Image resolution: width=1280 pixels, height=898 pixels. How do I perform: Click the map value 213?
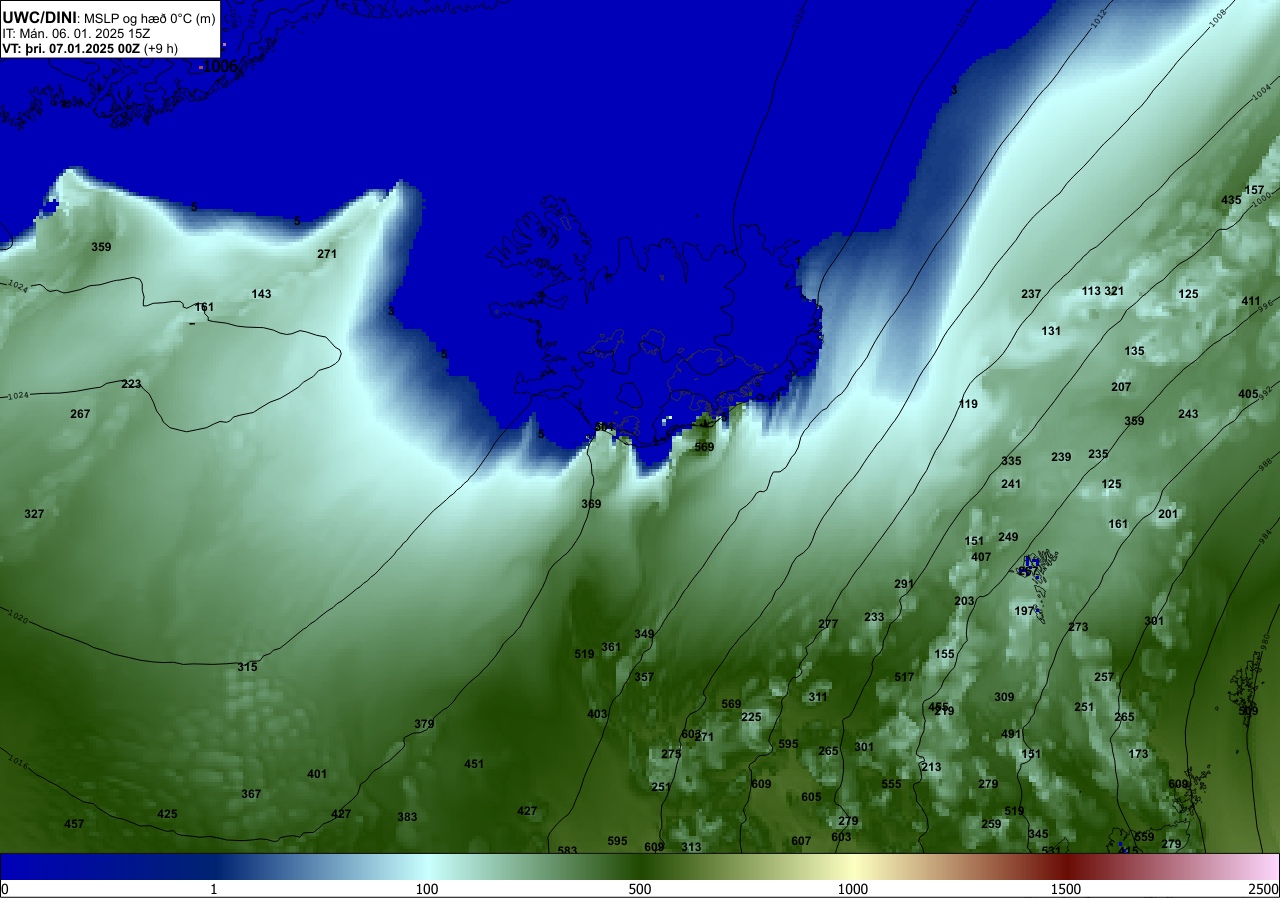(931, 767)
